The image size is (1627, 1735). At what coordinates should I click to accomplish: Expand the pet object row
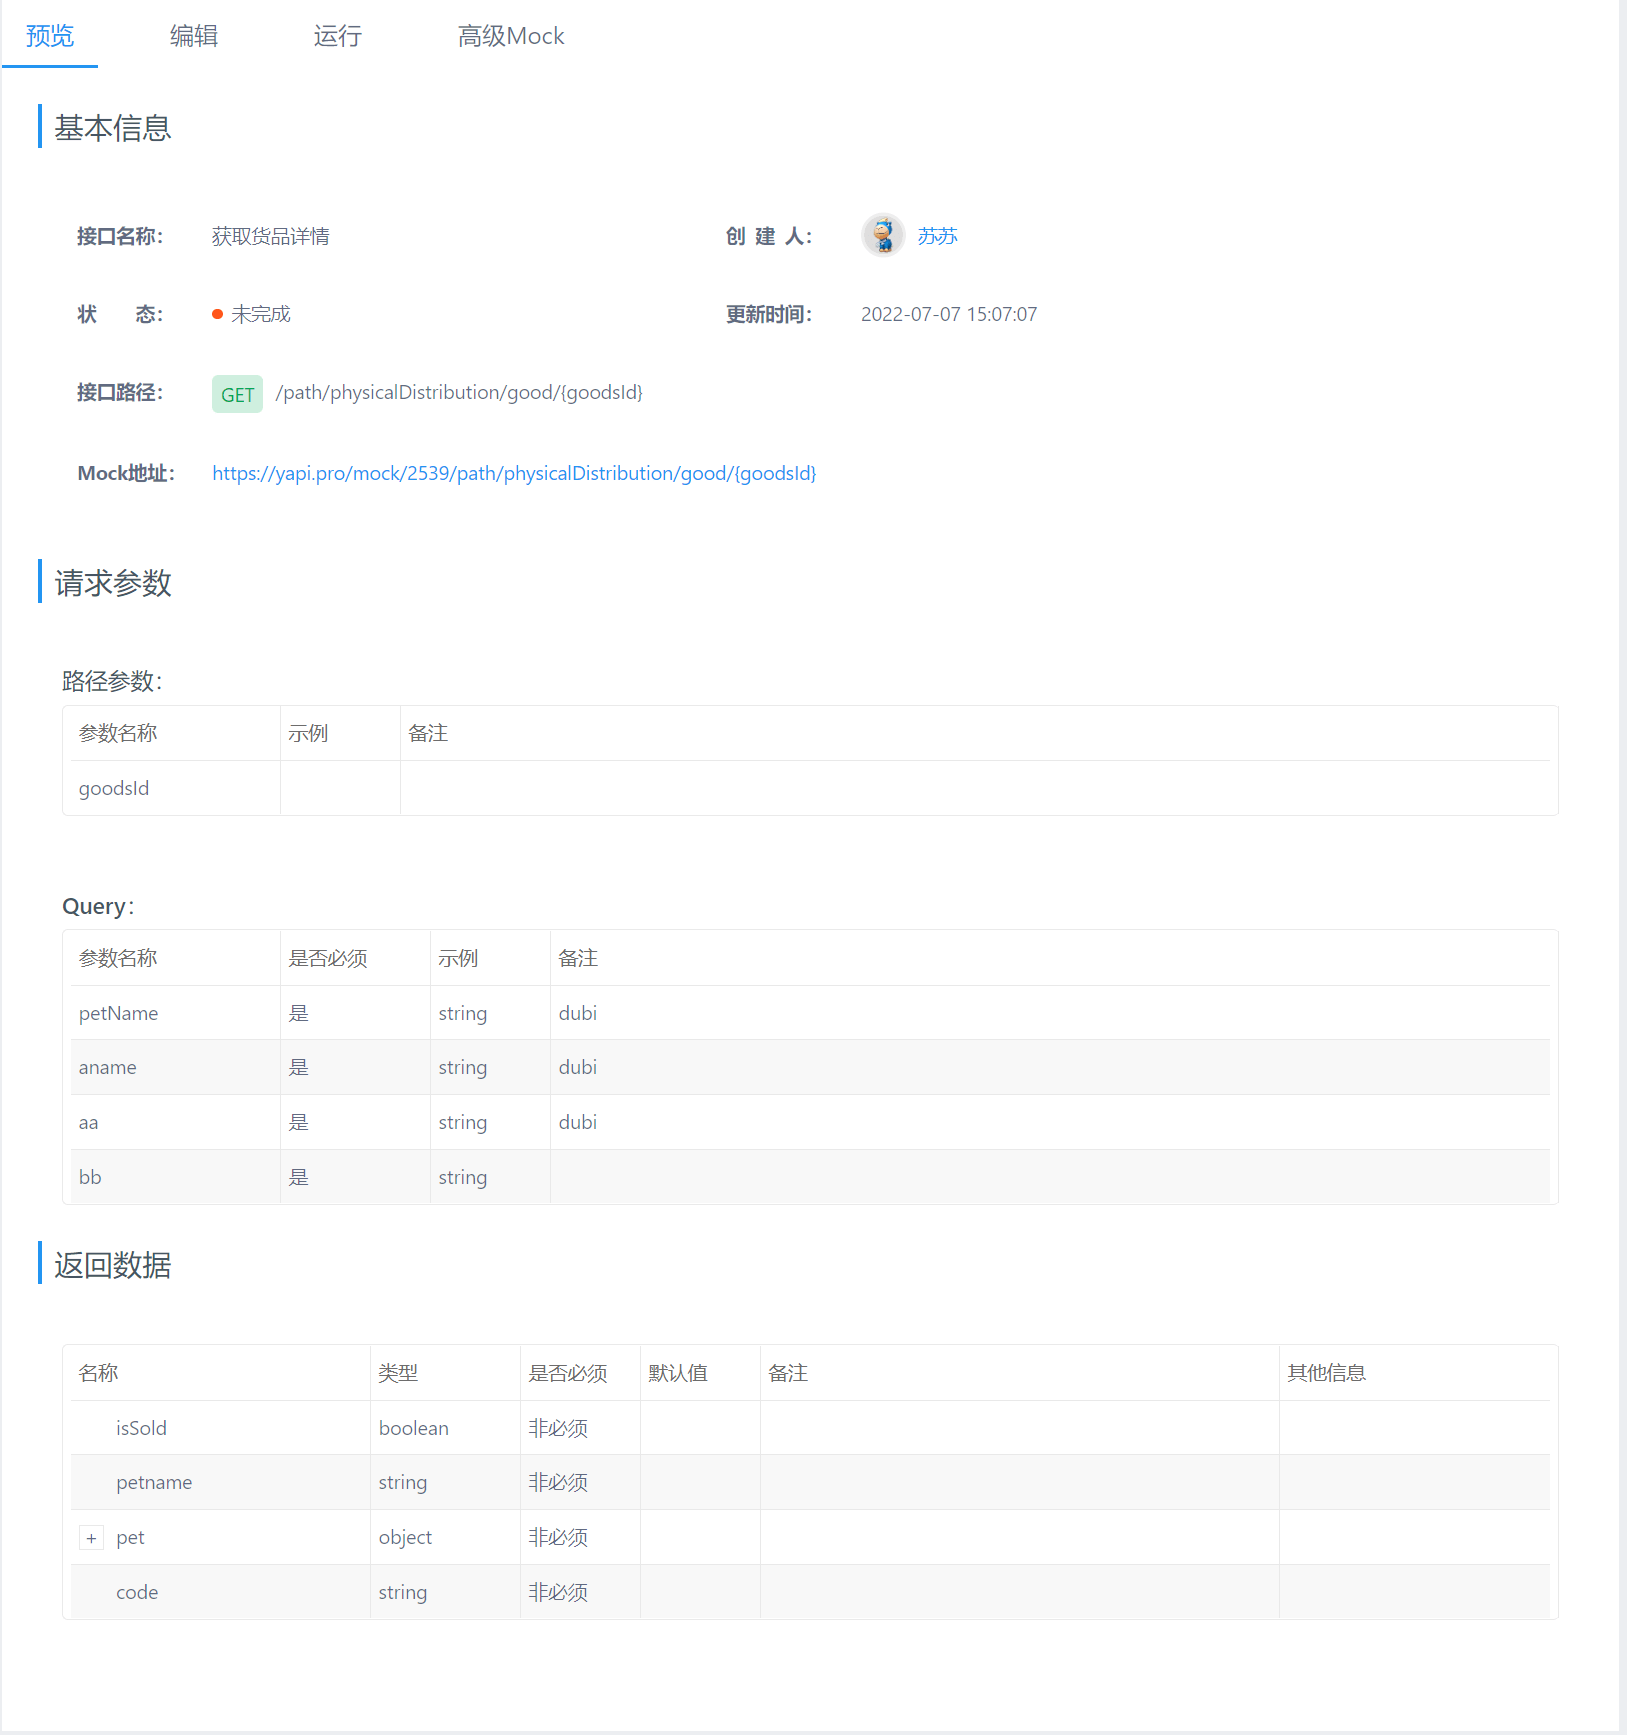(91, 1537)
